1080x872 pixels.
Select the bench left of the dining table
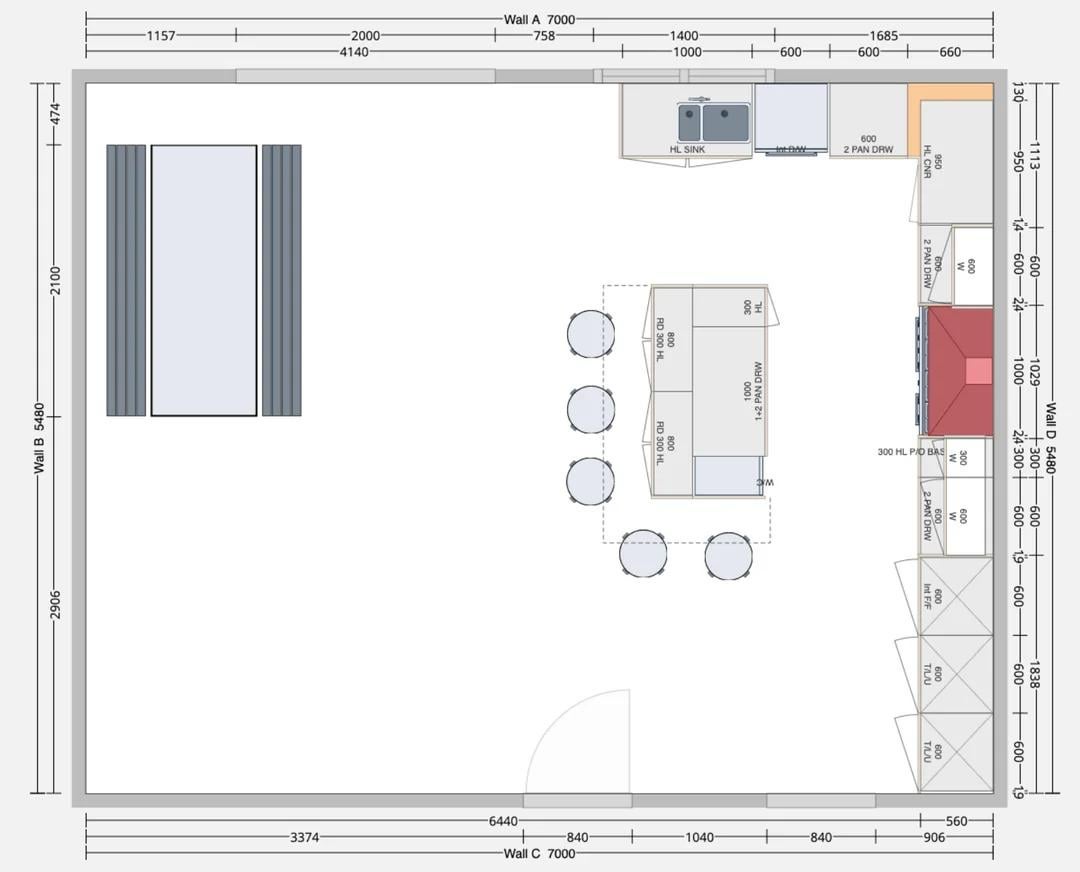tap(127, 280)
